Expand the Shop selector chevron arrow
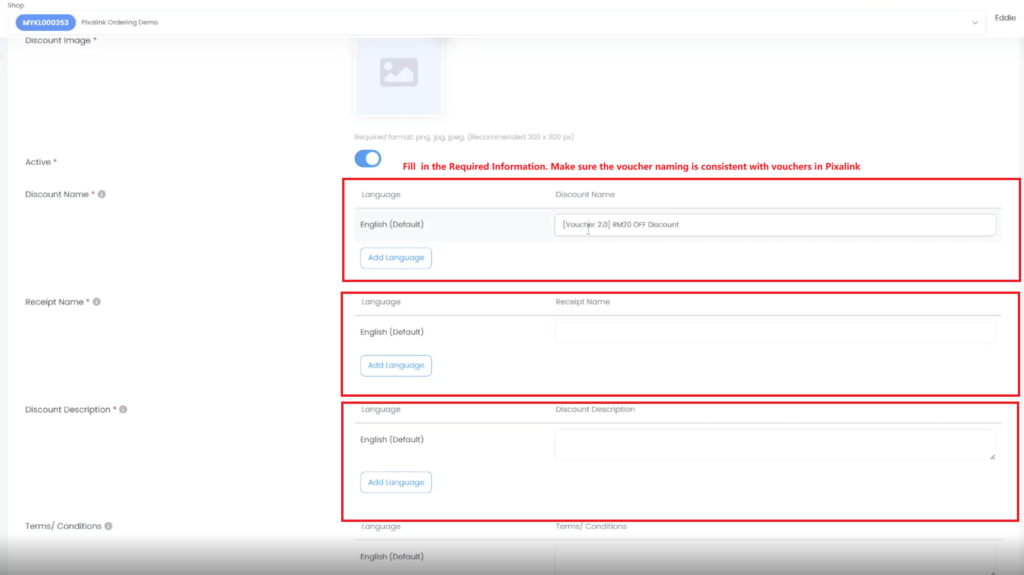1024x575 pixels. pos(975,22)
